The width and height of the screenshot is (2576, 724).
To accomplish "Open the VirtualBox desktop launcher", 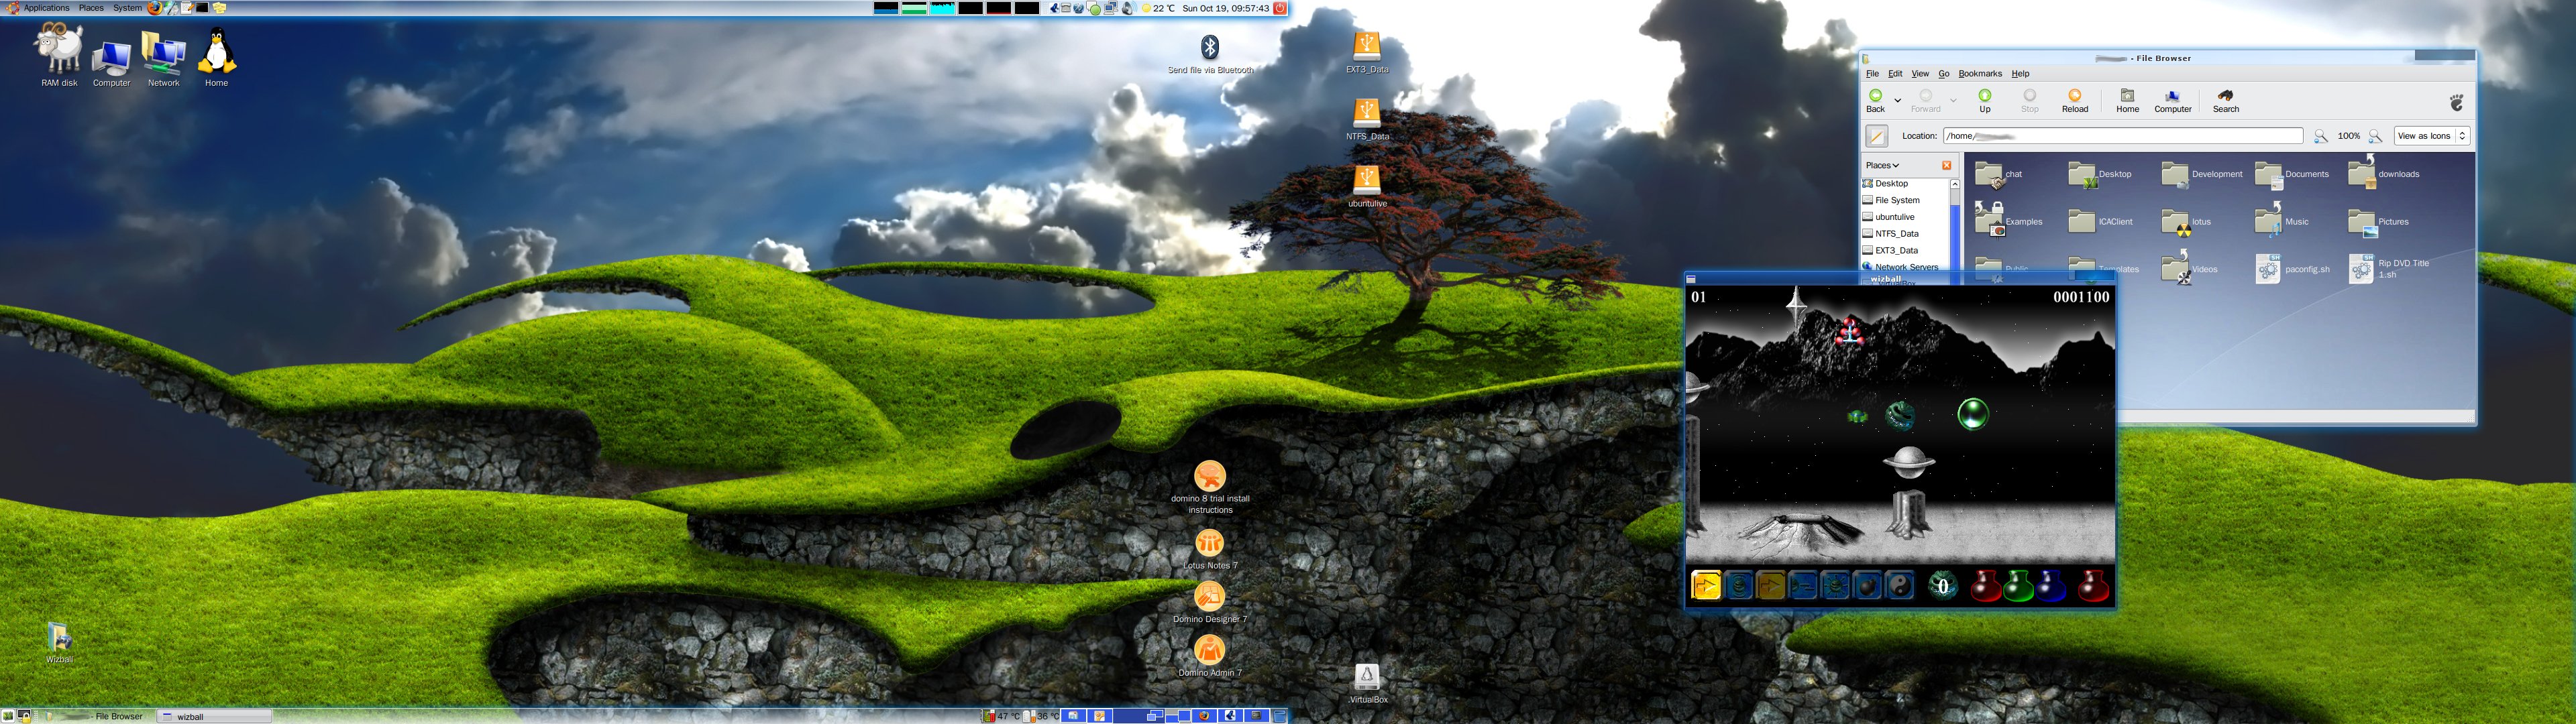I will (1367, 684).
